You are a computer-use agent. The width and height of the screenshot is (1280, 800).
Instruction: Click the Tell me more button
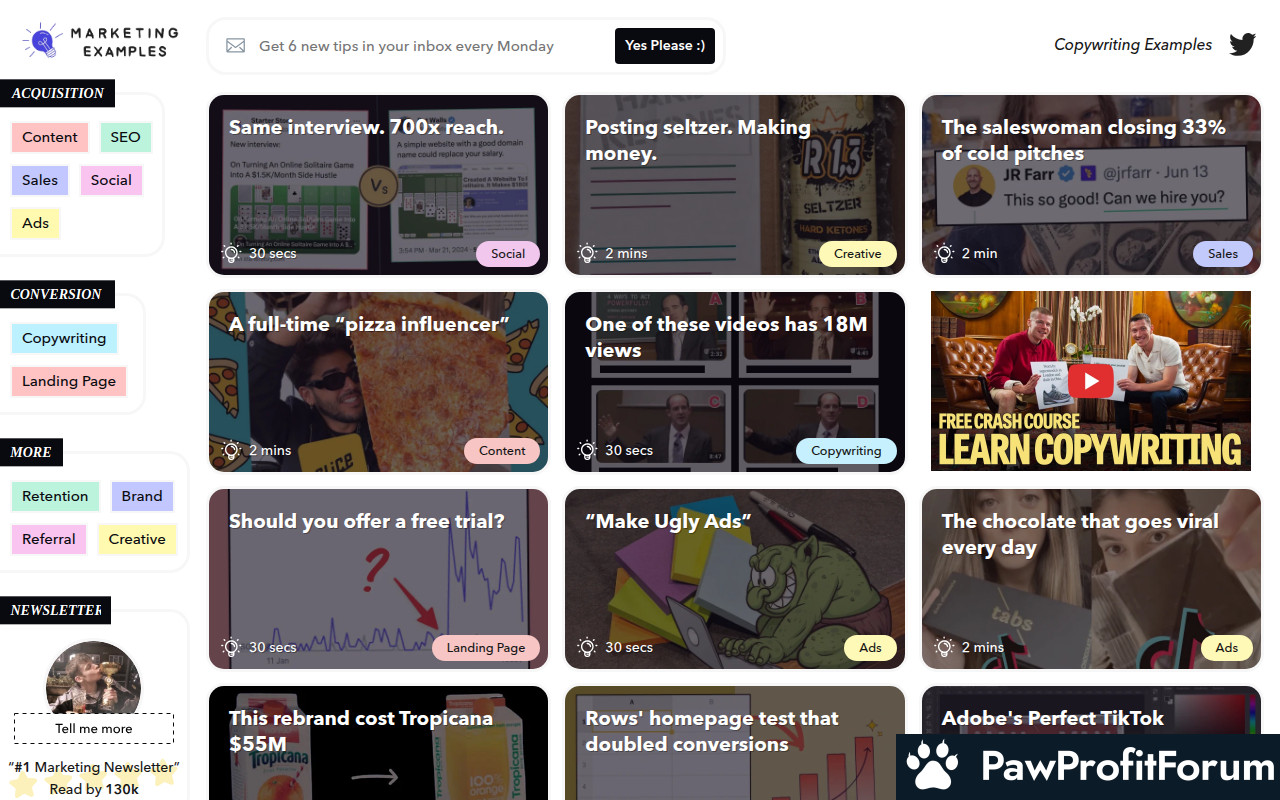tap(94, 728)
